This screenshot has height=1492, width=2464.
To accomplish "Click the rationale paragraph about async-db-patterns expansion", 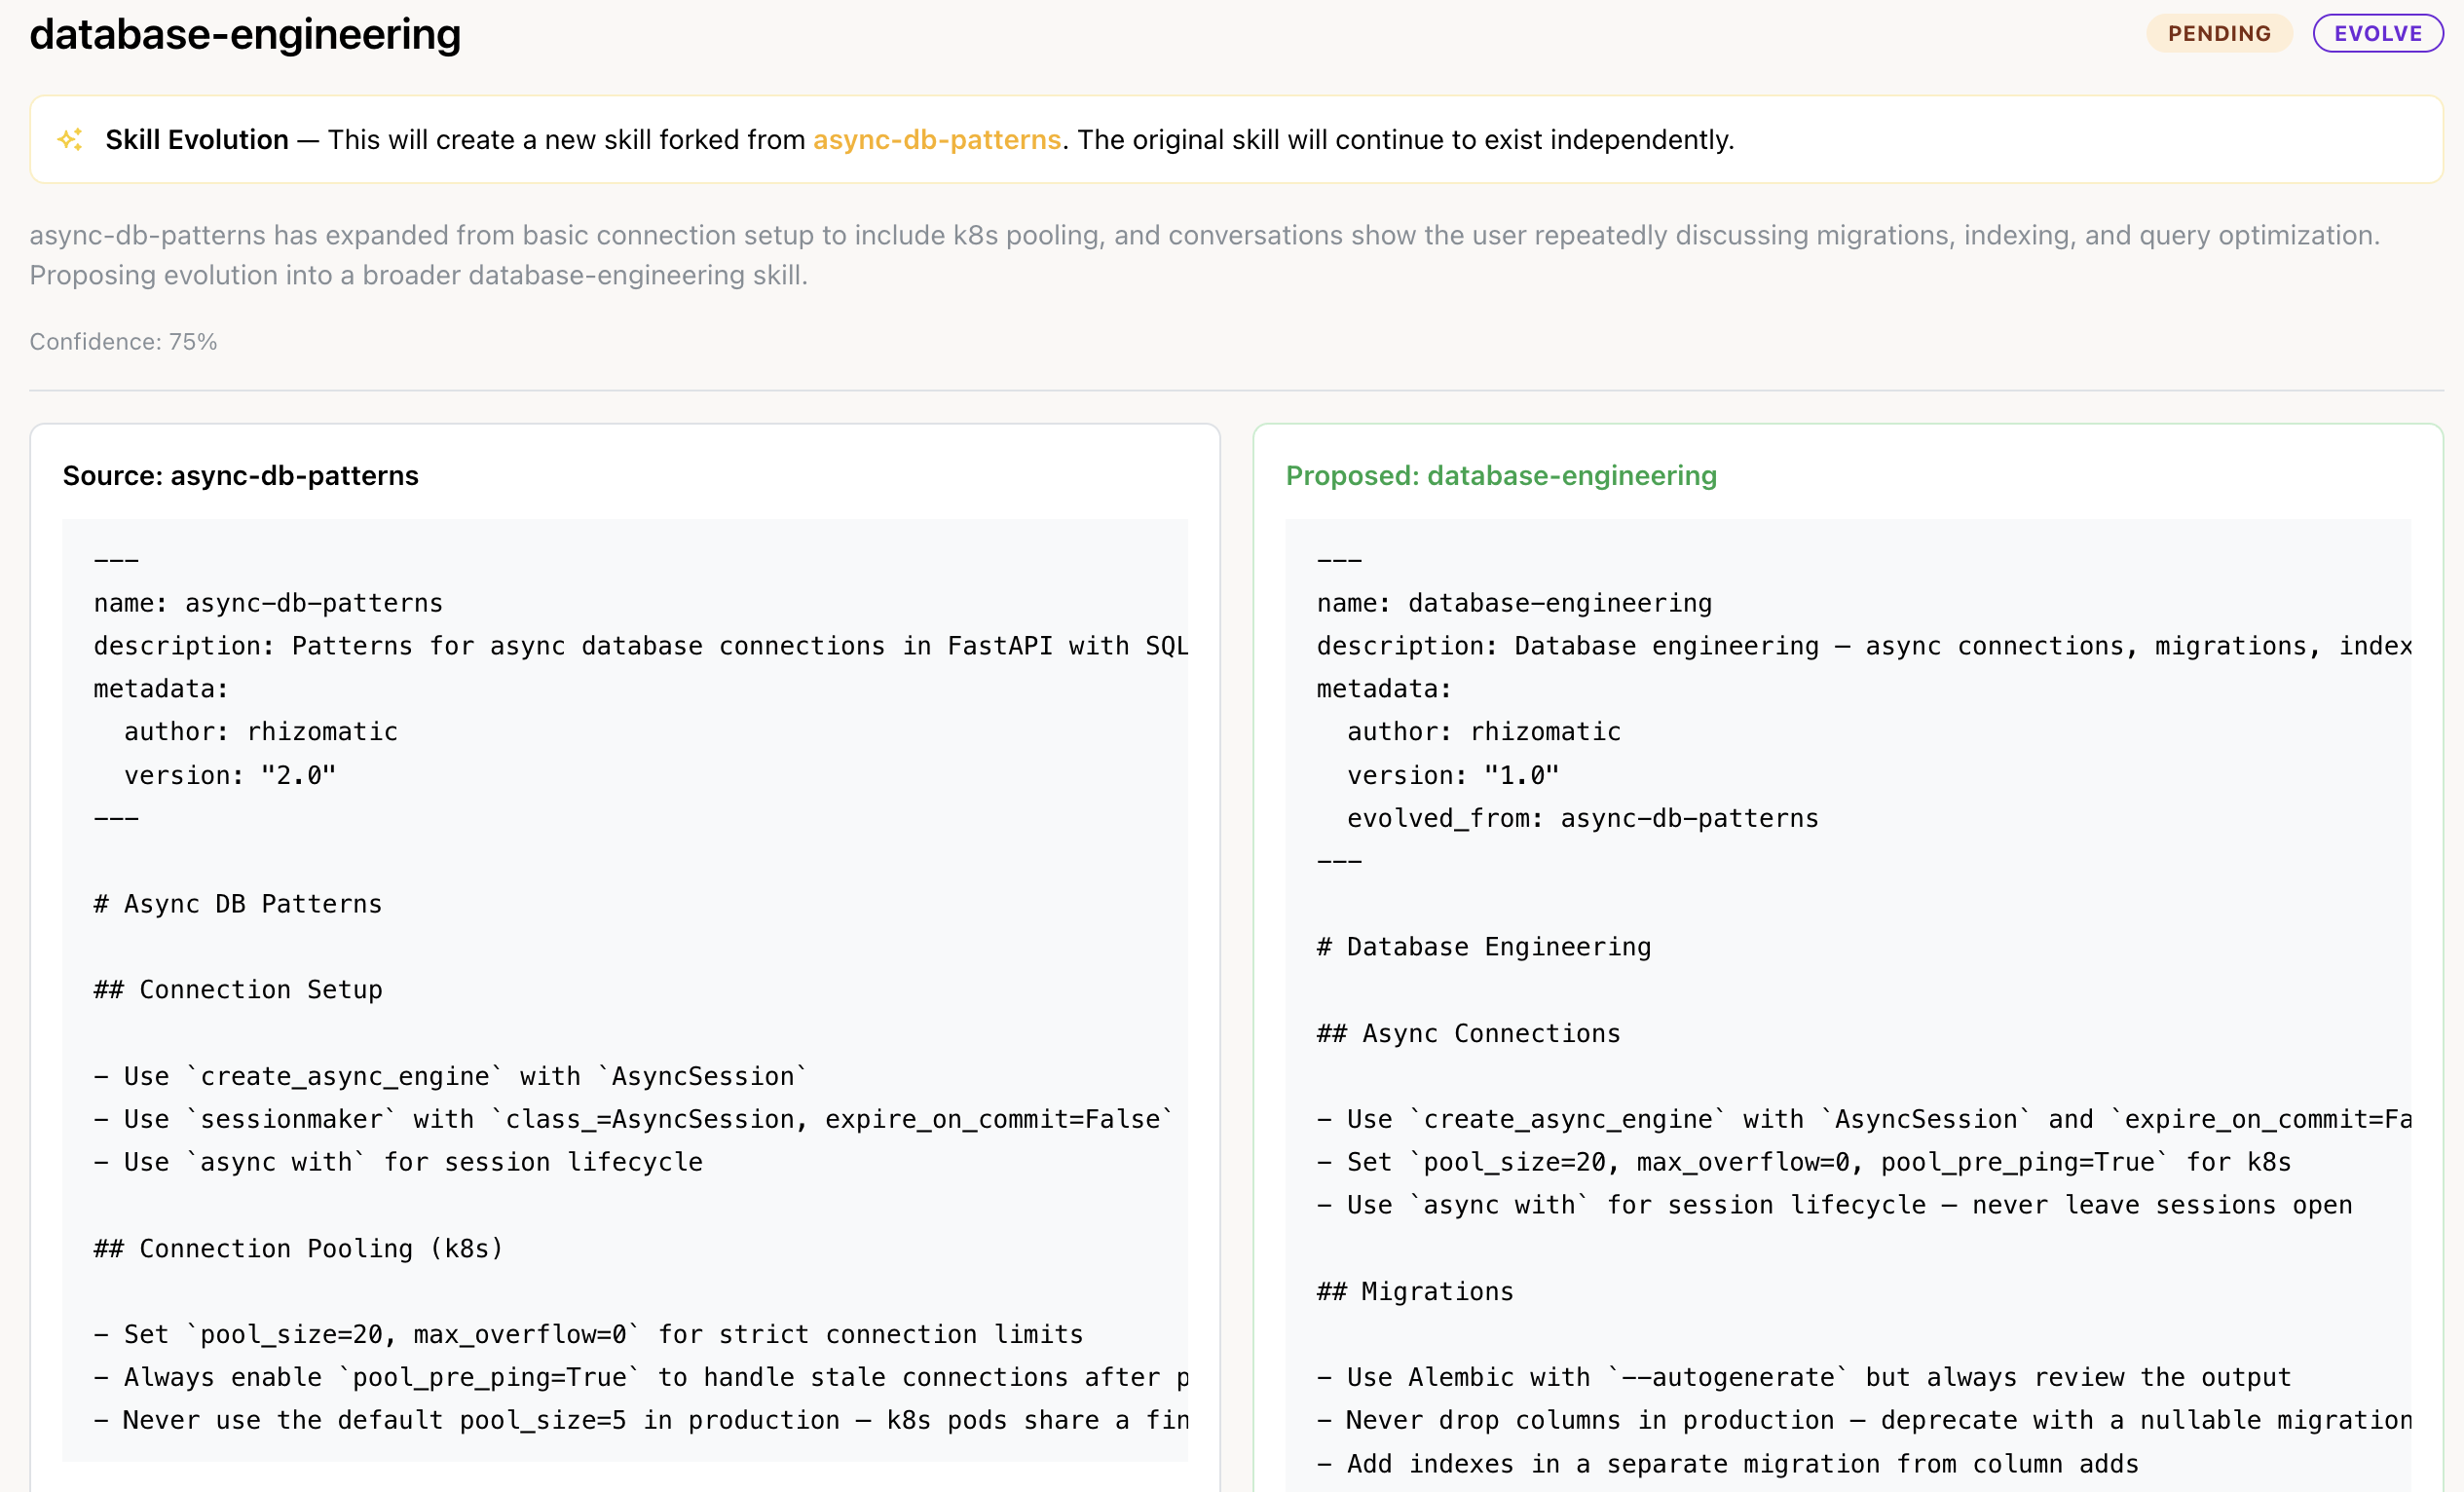I will coord(1204,255).
